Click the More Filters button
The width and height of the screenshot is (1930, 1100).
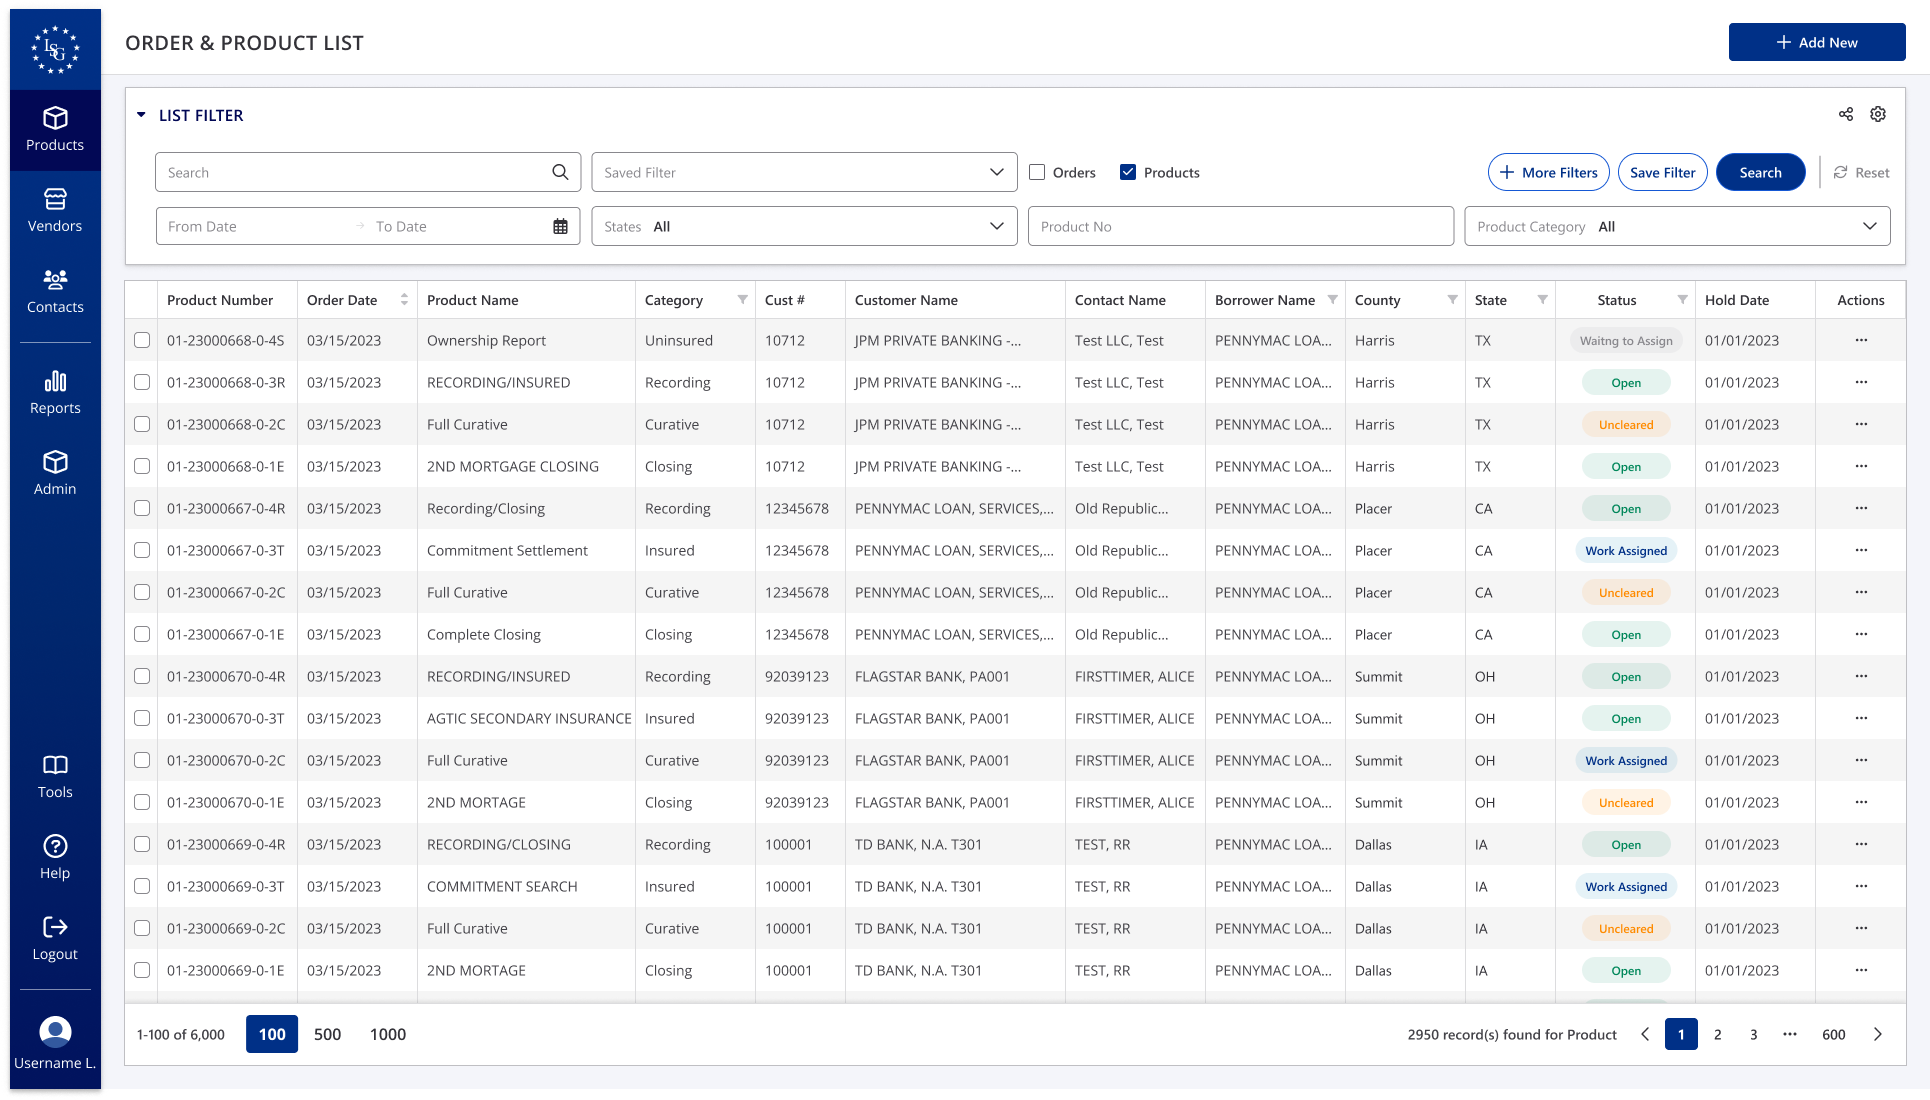pyautogui.click(x=1548, y=173)
